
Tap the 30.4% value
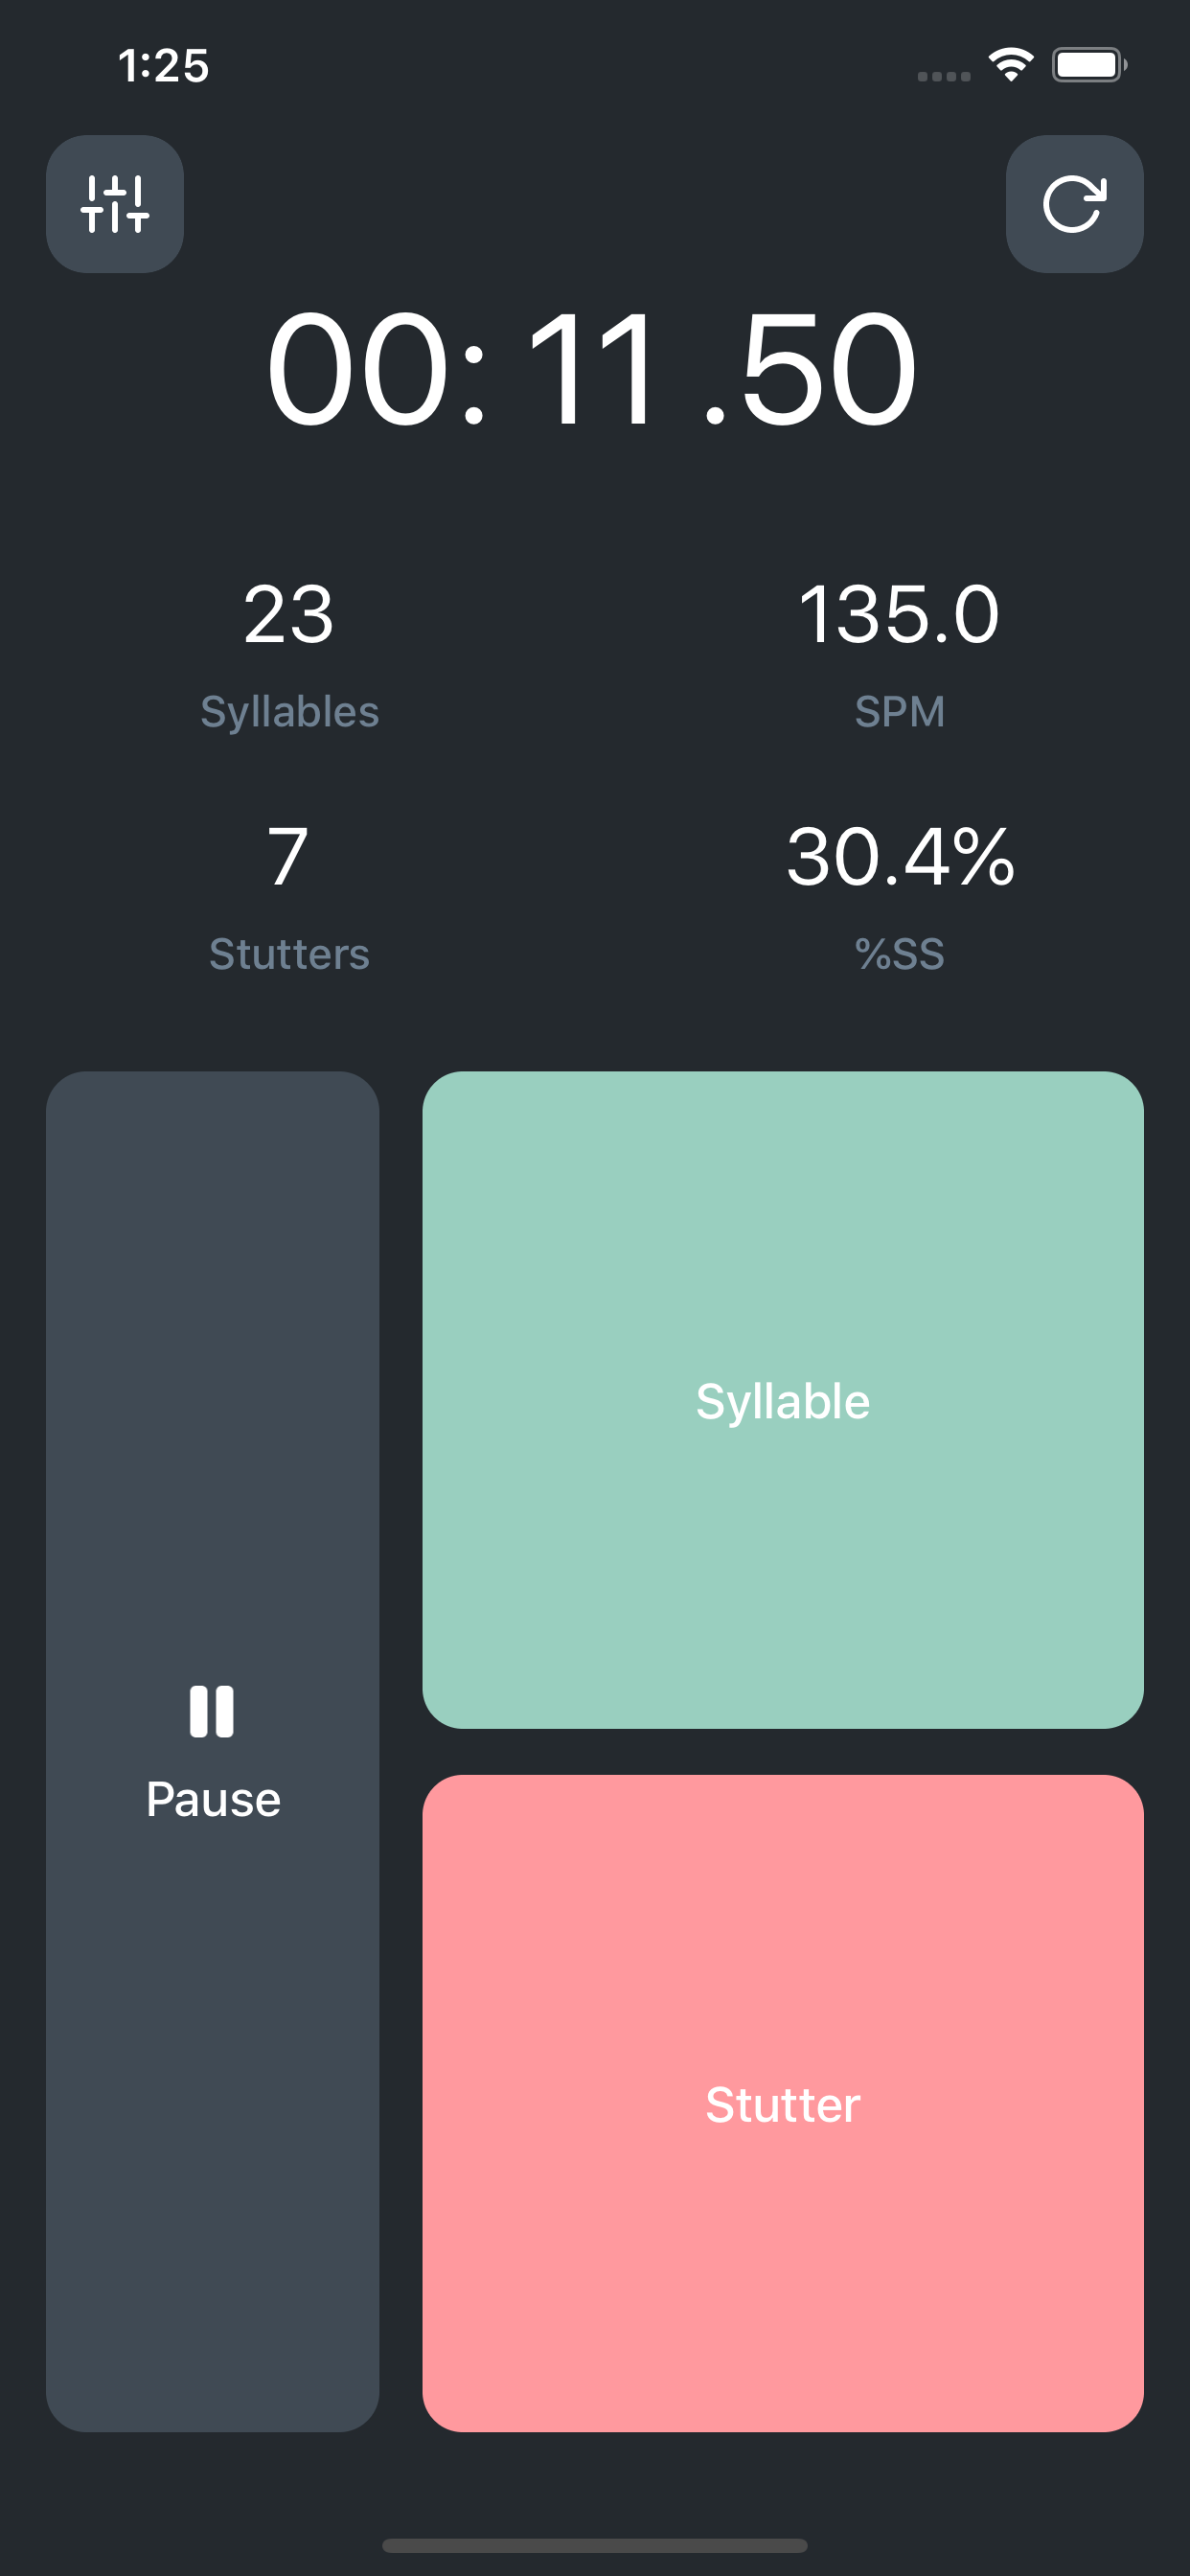point(900,857)
